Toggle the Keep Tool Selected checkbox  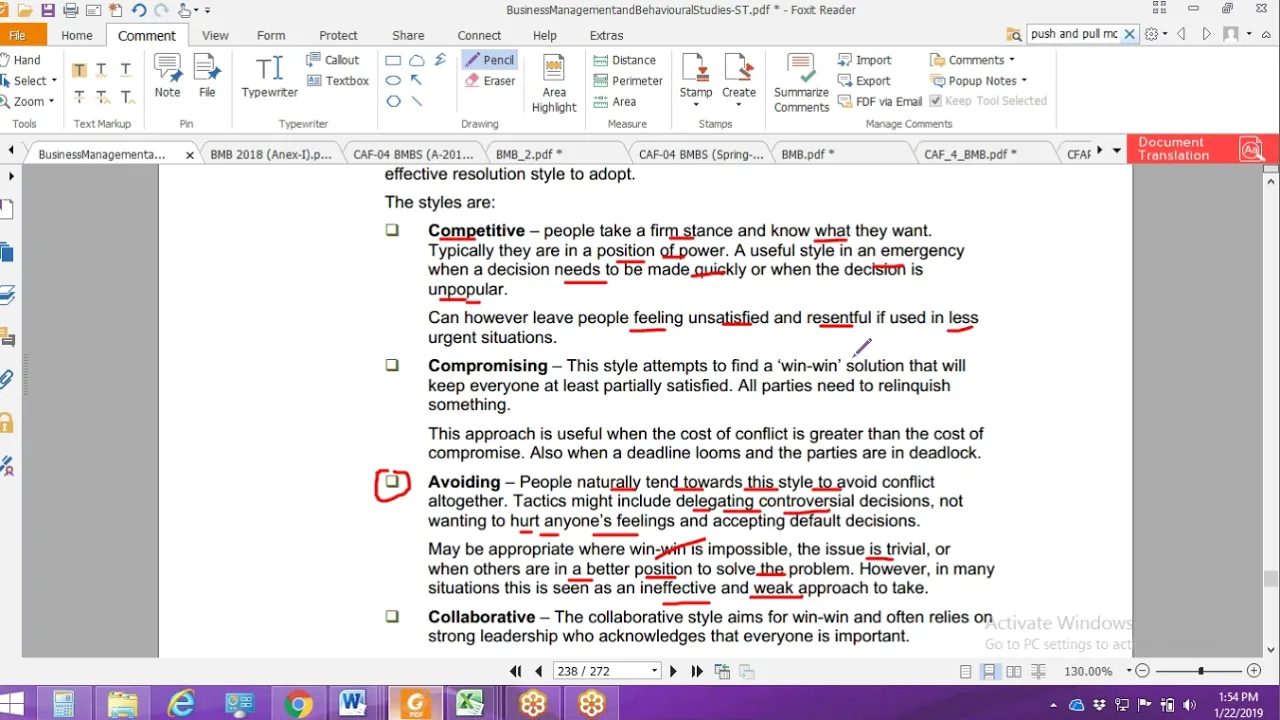(936, 101)
